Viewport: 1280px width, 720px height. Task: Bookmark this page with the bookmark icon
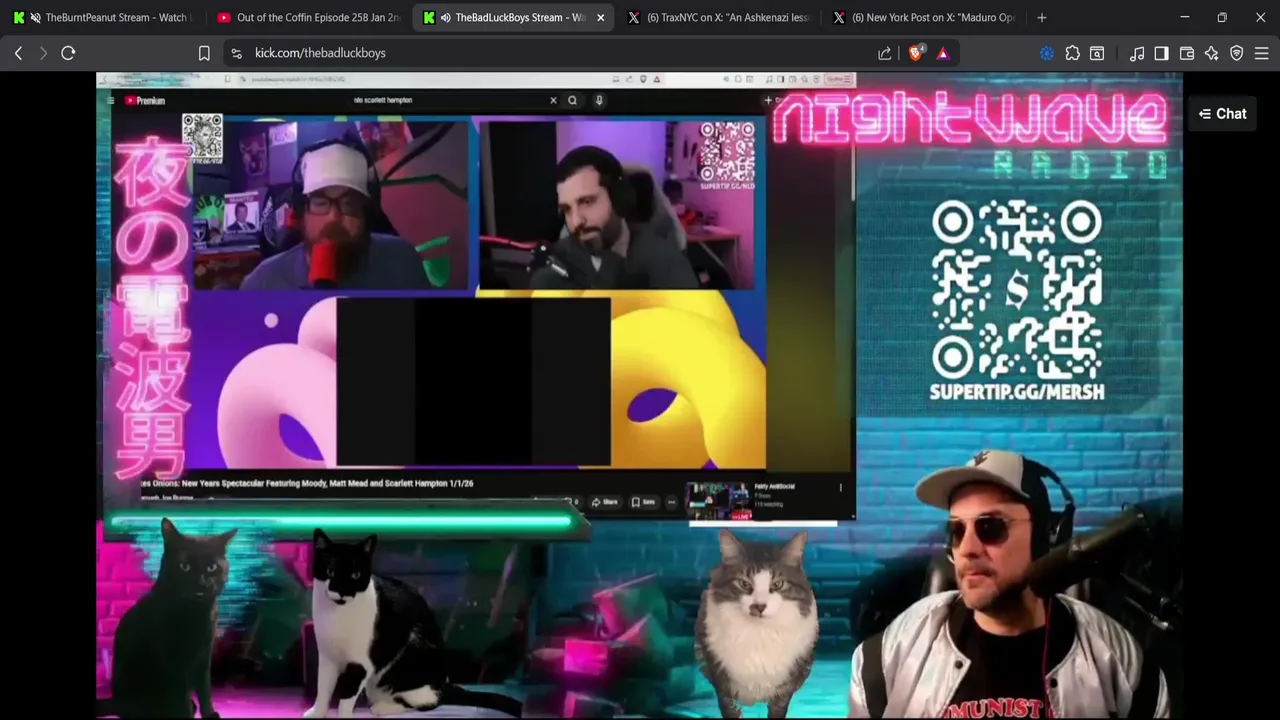204,53
